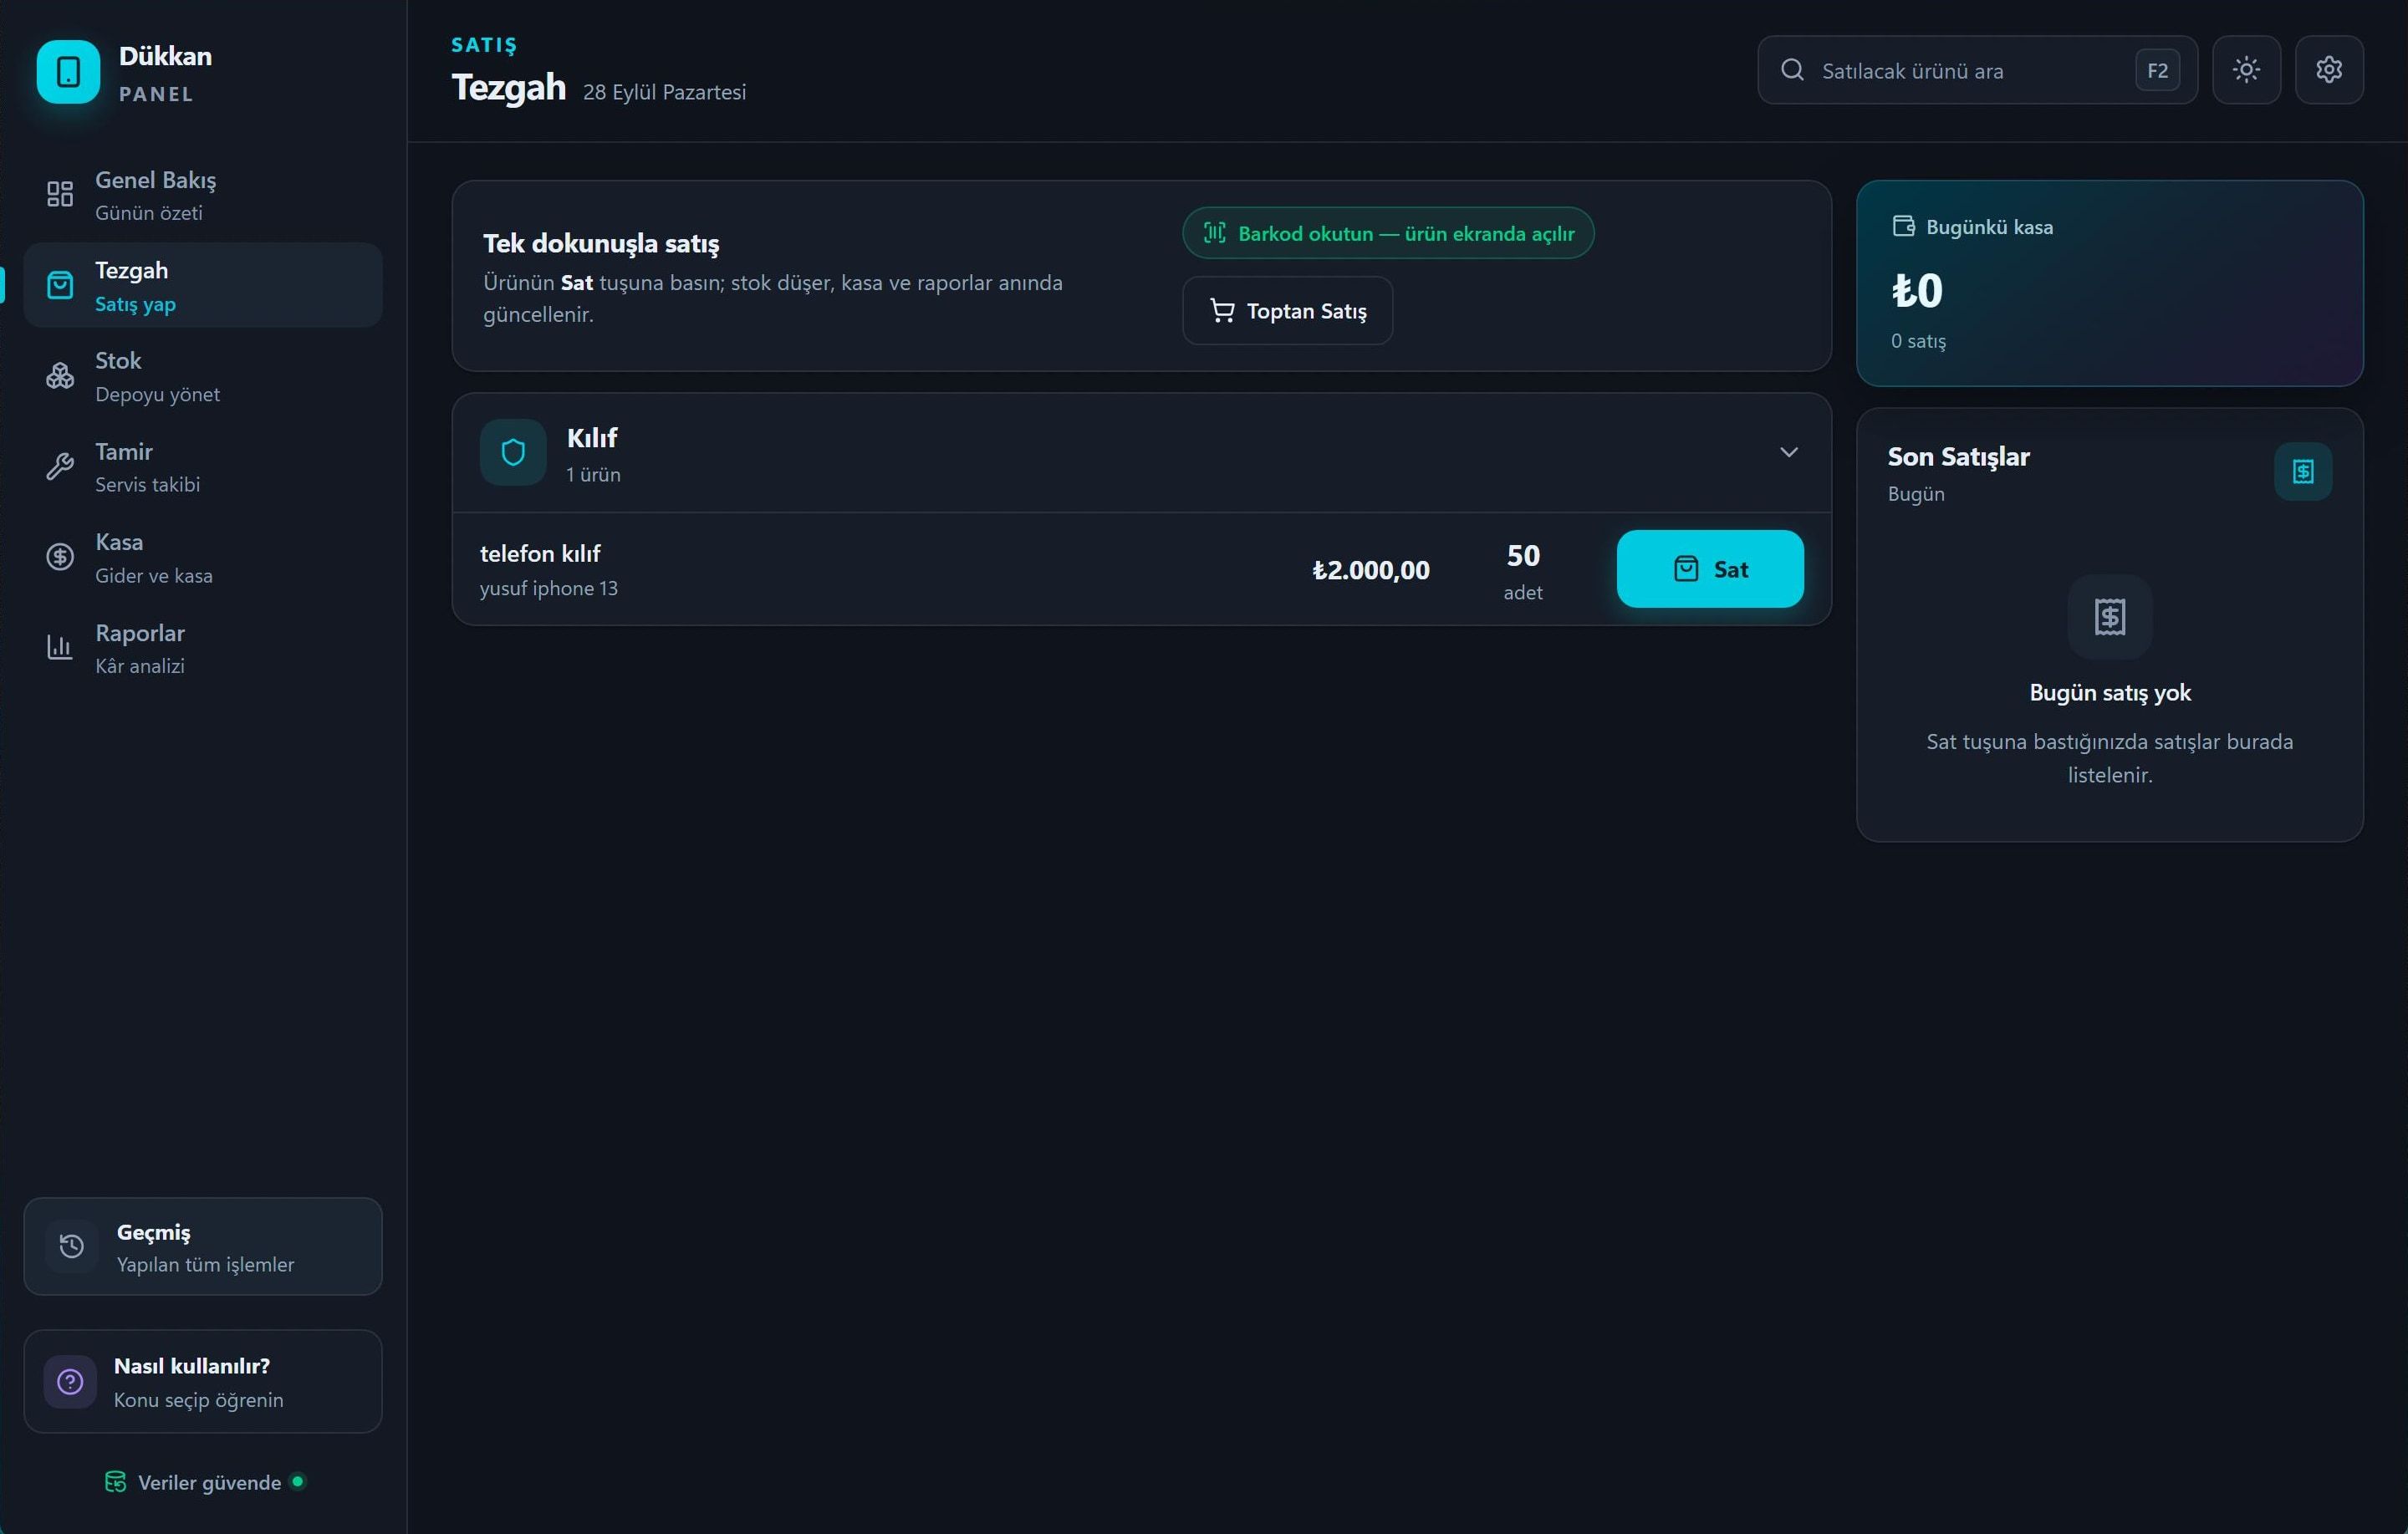Click the Tamir wrench icon
2408x1534 pixels.
coord(60,466)
